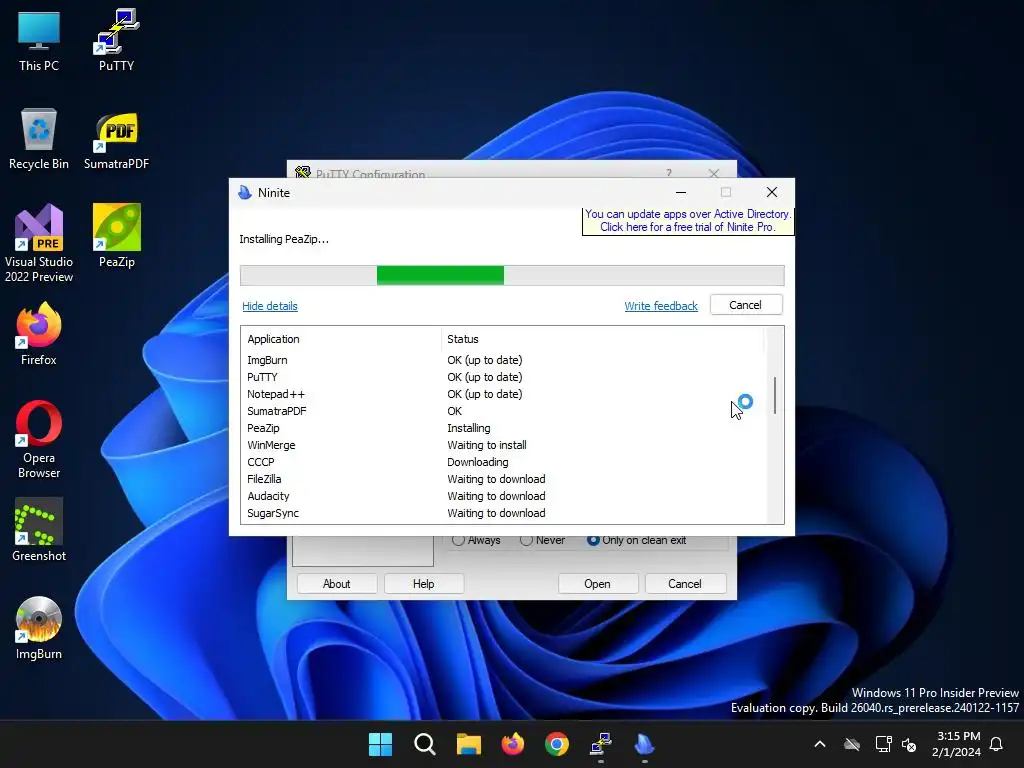Click the Ninite installation progress bar
This screenshot has width=1024, height=768.
pyautogui.click(x=512, y=276)
